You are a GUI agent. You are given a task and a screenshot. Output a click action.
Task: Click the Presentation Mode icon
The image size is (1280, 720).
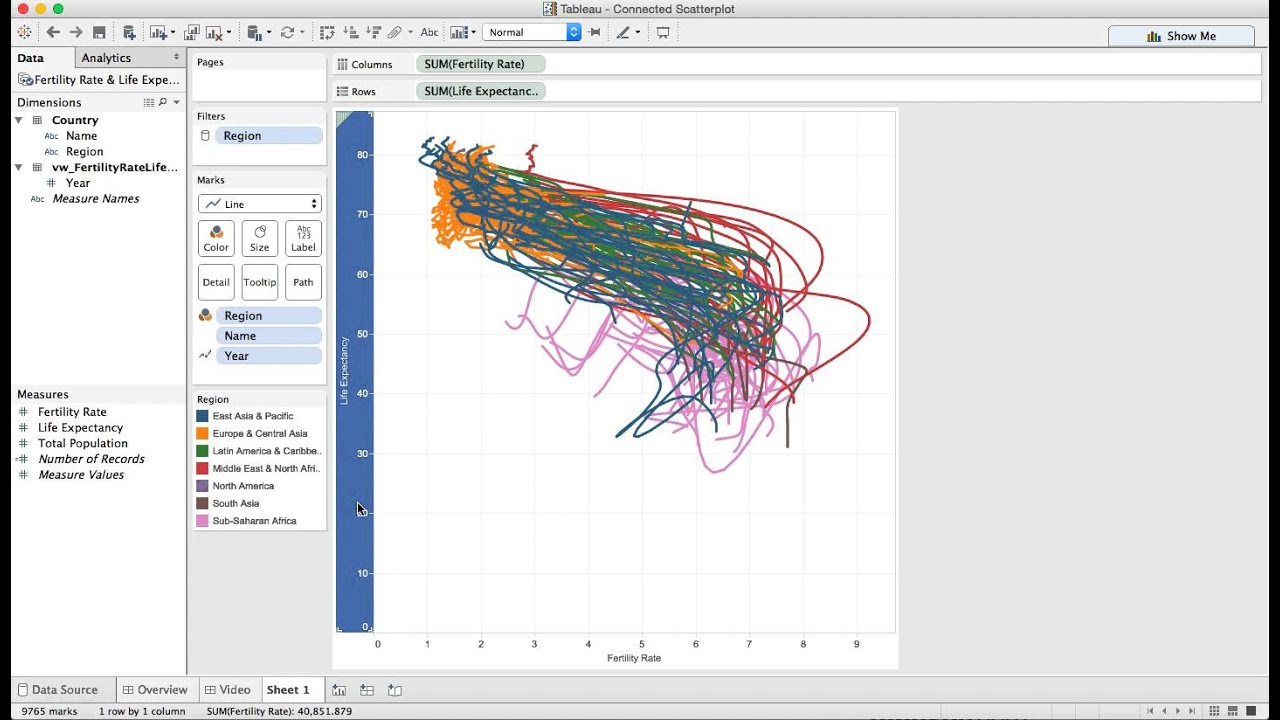[663, 32]
